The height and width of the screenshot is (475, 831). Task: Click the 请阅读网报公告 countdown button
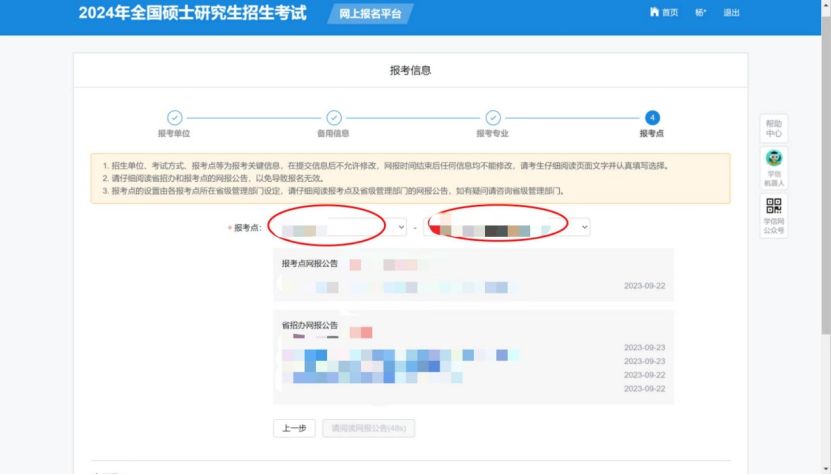point(368,428)
